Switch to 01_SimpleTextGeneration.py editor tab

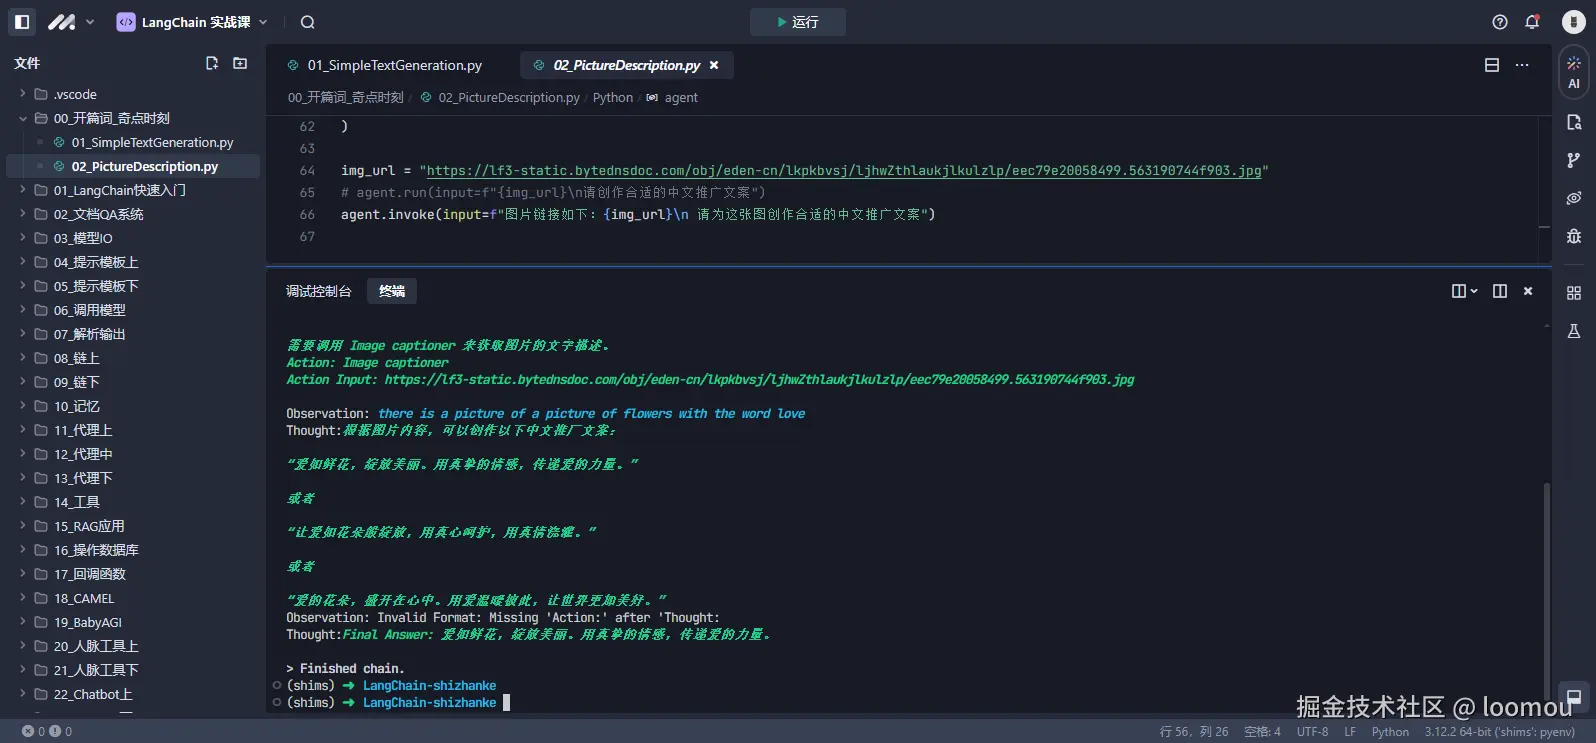point(394,65)
